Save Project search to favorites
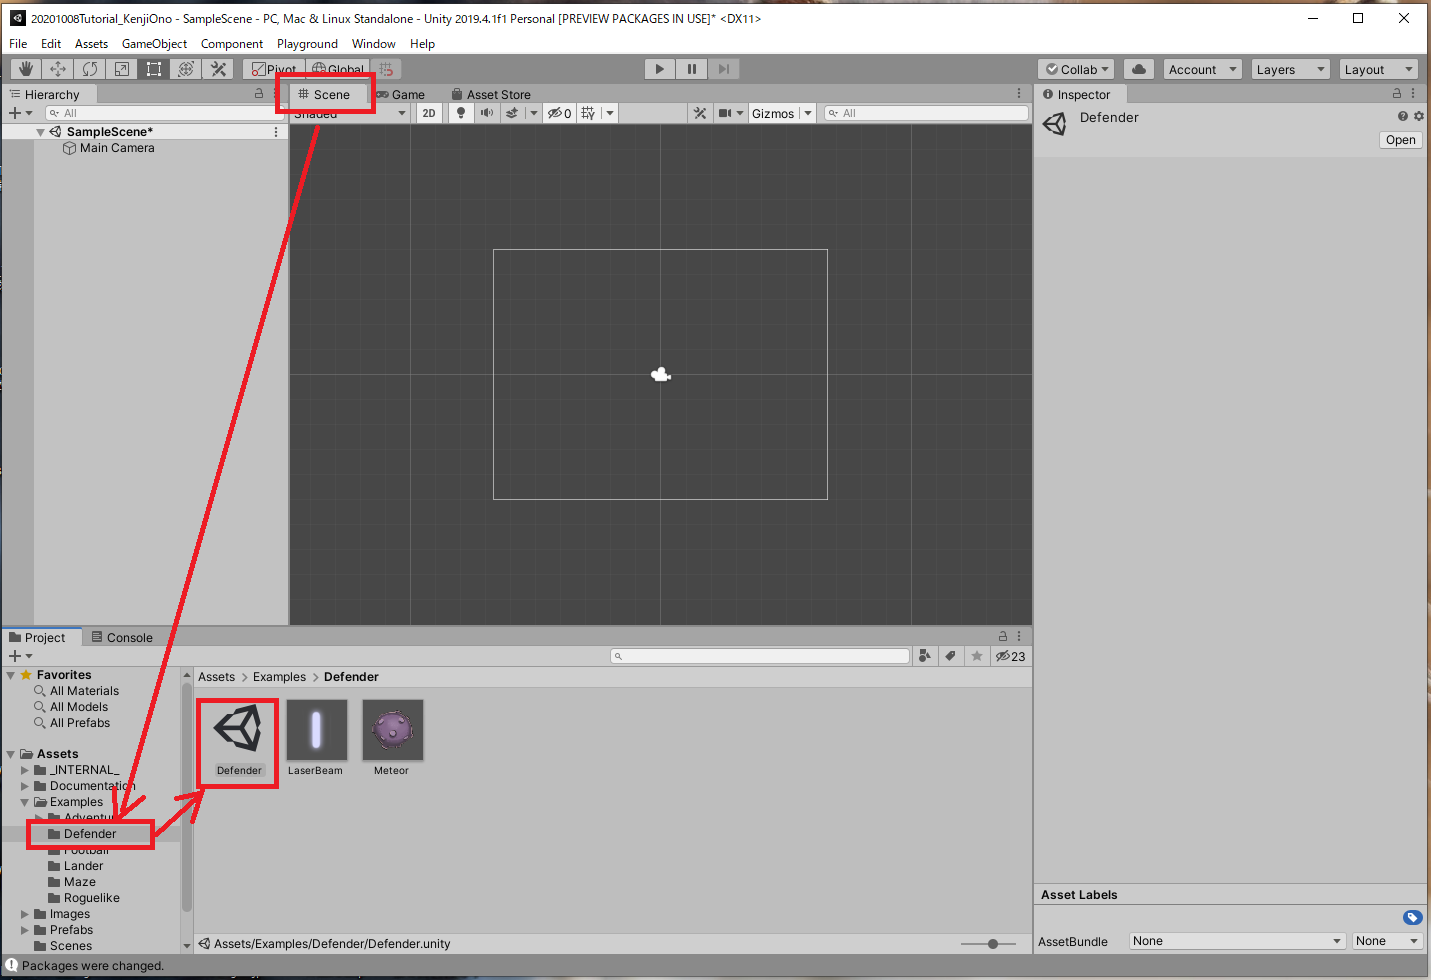 (x=977, y=656)
